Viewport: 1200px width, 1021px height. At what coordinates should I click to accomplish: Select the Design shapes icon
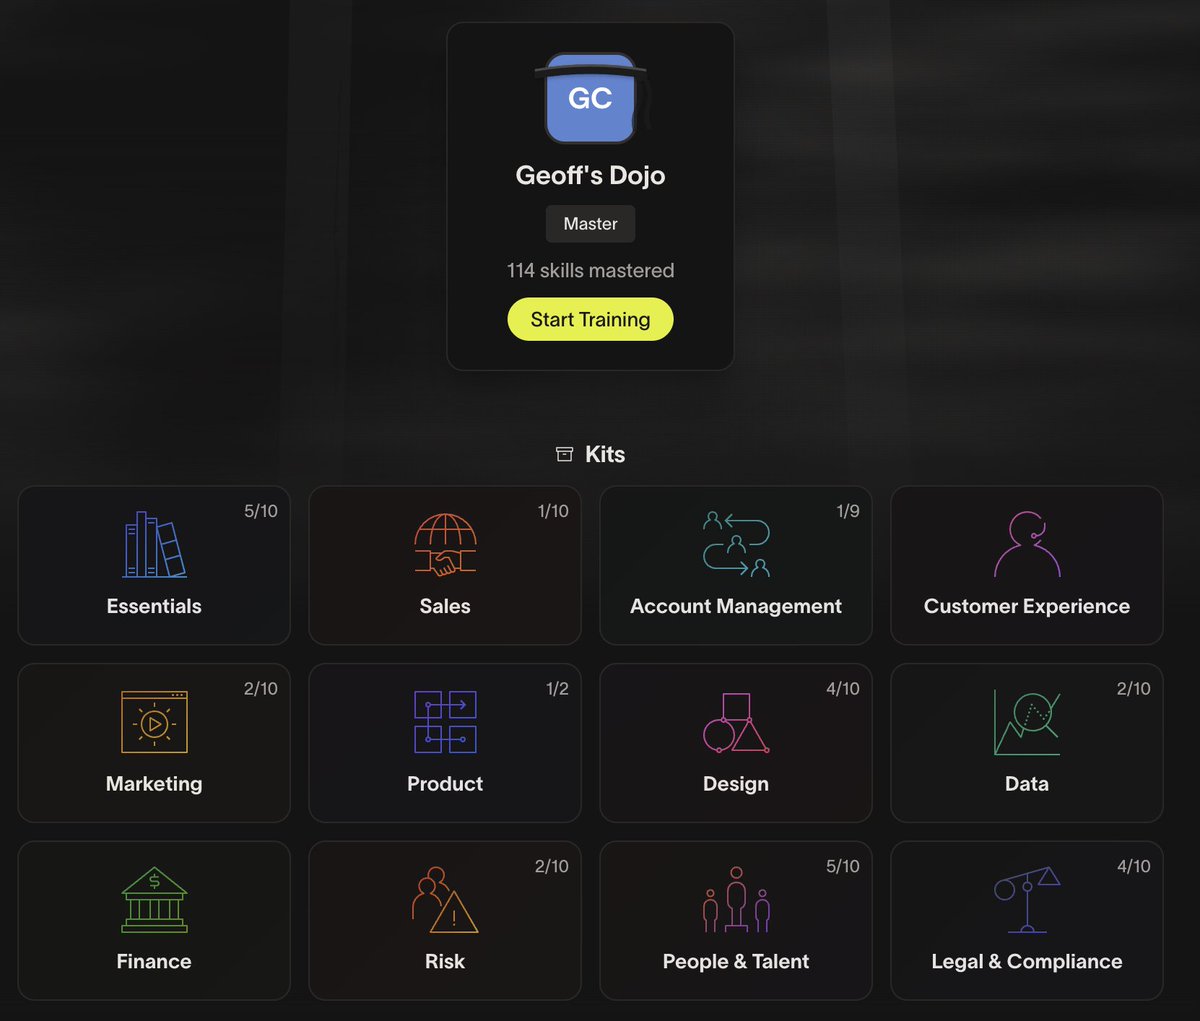736,721
